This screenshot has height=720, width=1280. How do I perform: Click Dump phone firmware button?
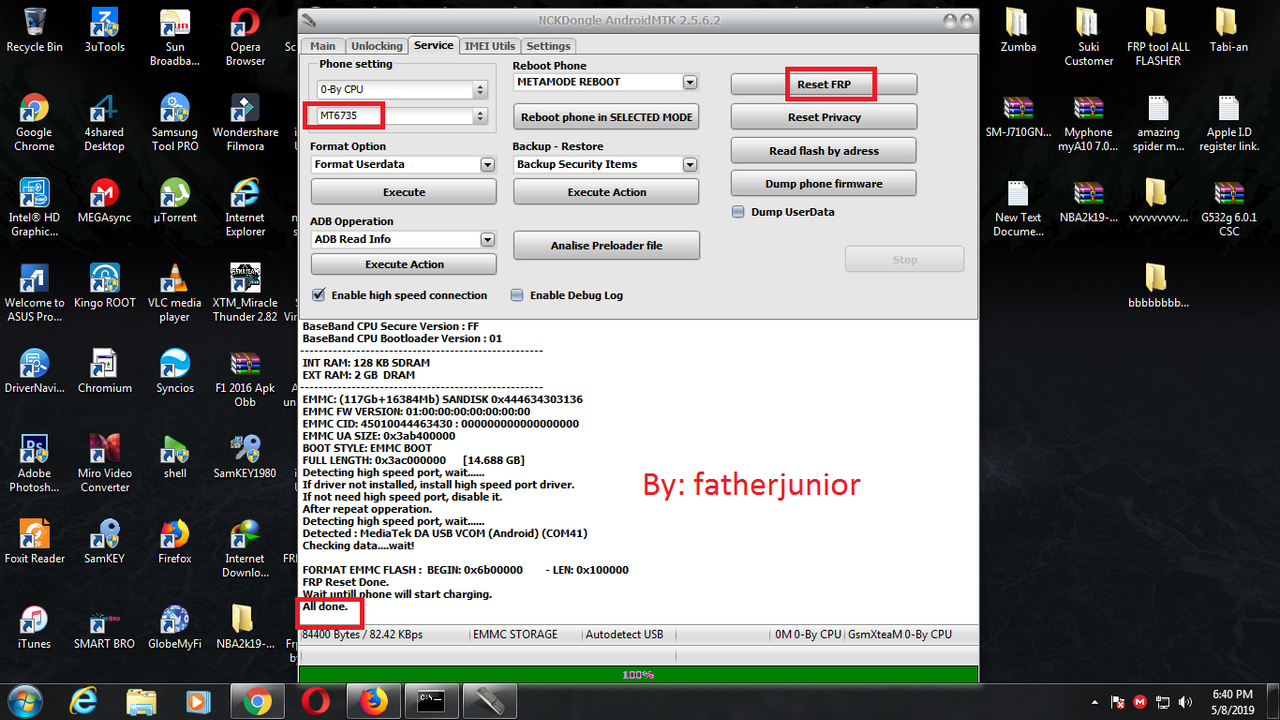pos(824,184)
